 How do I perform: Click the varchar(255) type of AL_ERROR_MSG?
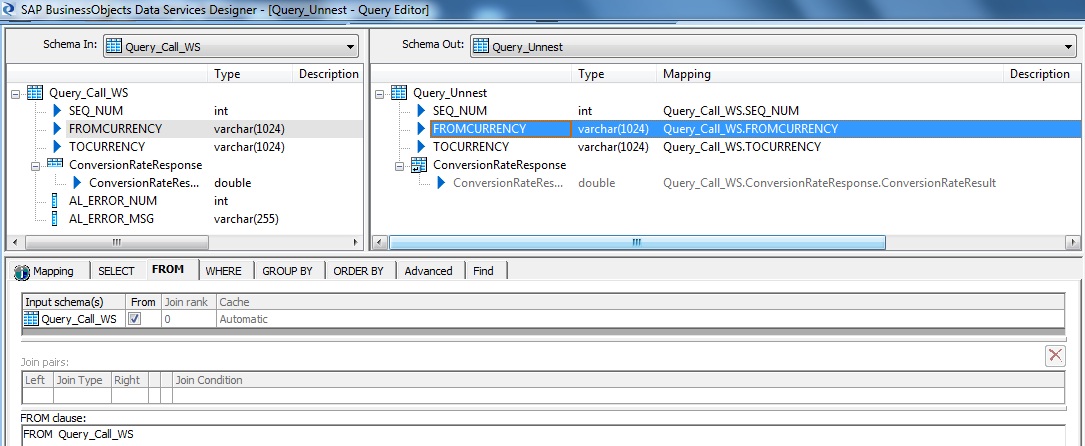click(x=246, y=219)
